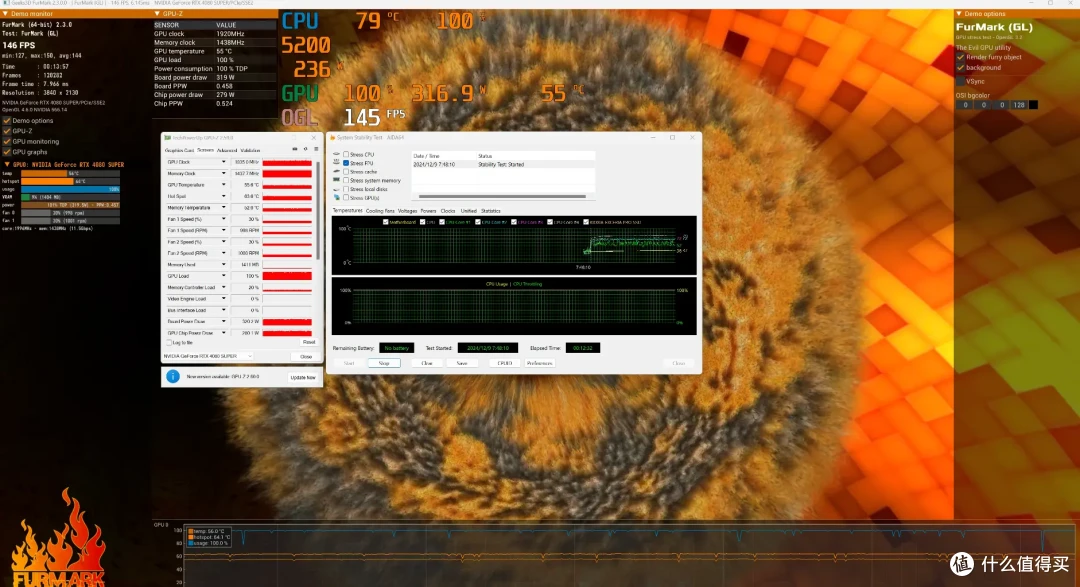Image resolution: width=1080 pixels, height=587 pixels.
Task: Open AIDA64 Preferences button
Action: point(539,363)
